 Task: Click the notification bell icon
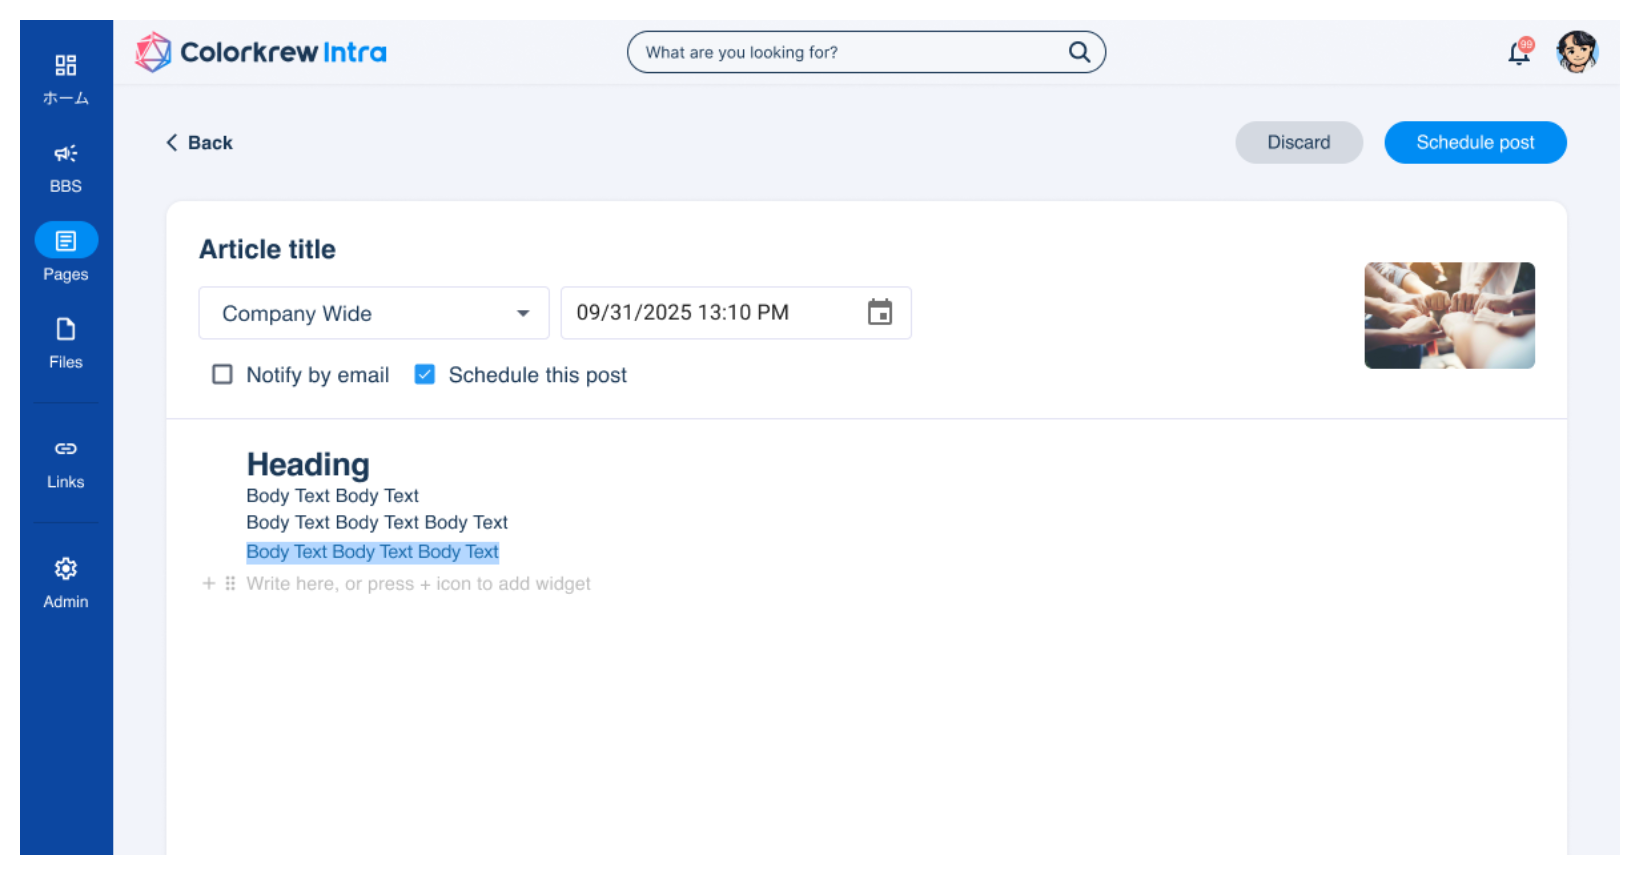1518,53
